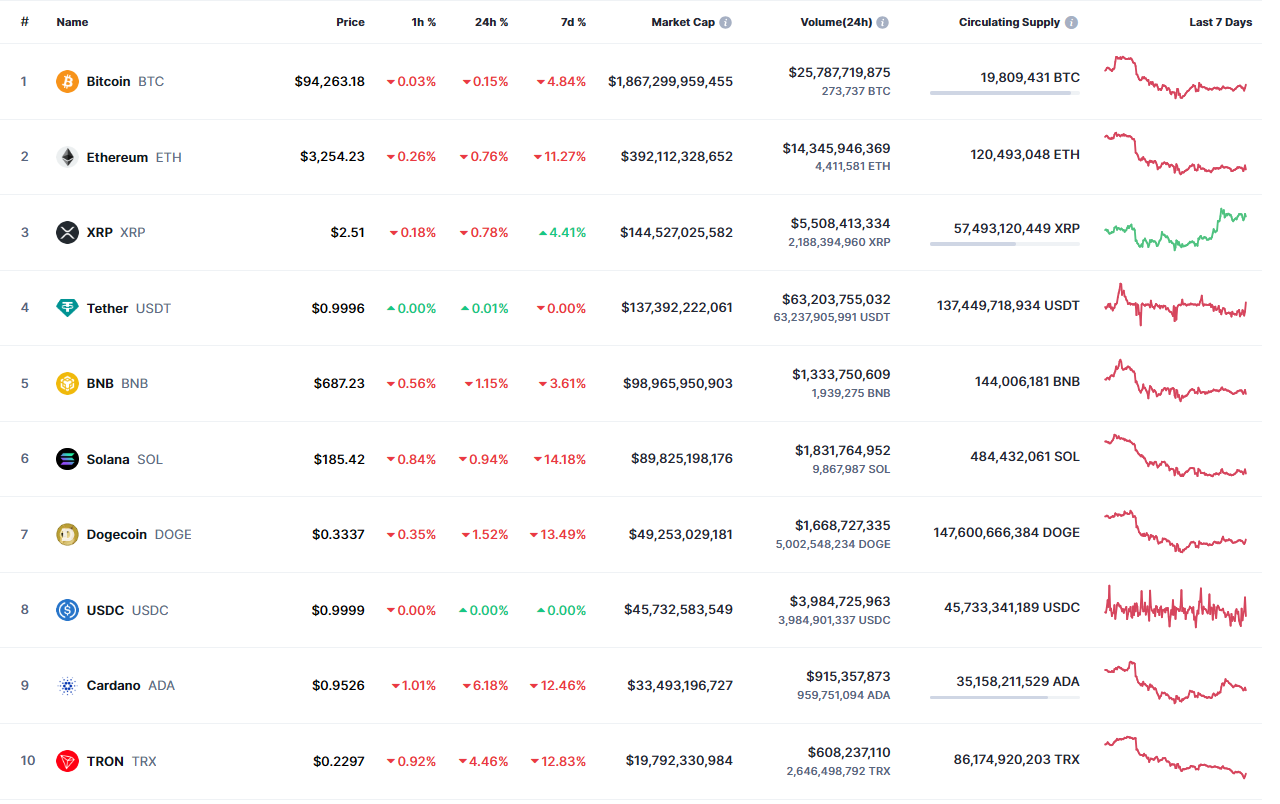Image resolution: width=1280 pixels, height=804 pixels.
Task: Click Ethereum market cap $392,112,328,652
Action: coord(676,157)
